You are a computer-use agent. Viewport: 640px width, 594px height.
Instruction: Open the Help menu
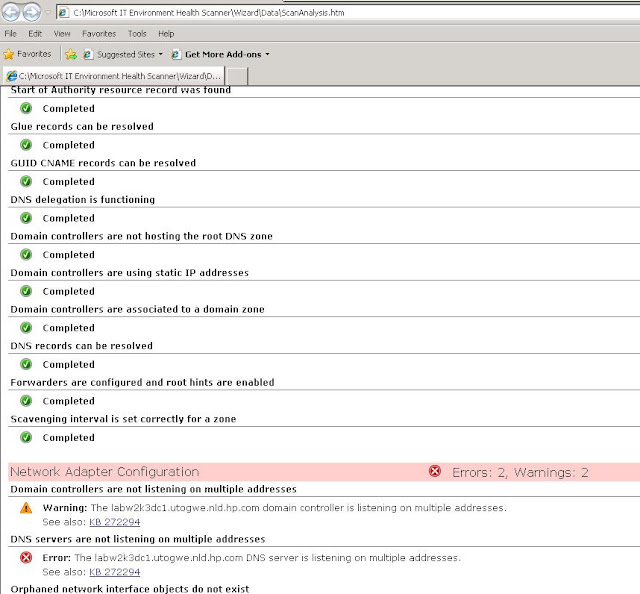click(x=166, y=33)
